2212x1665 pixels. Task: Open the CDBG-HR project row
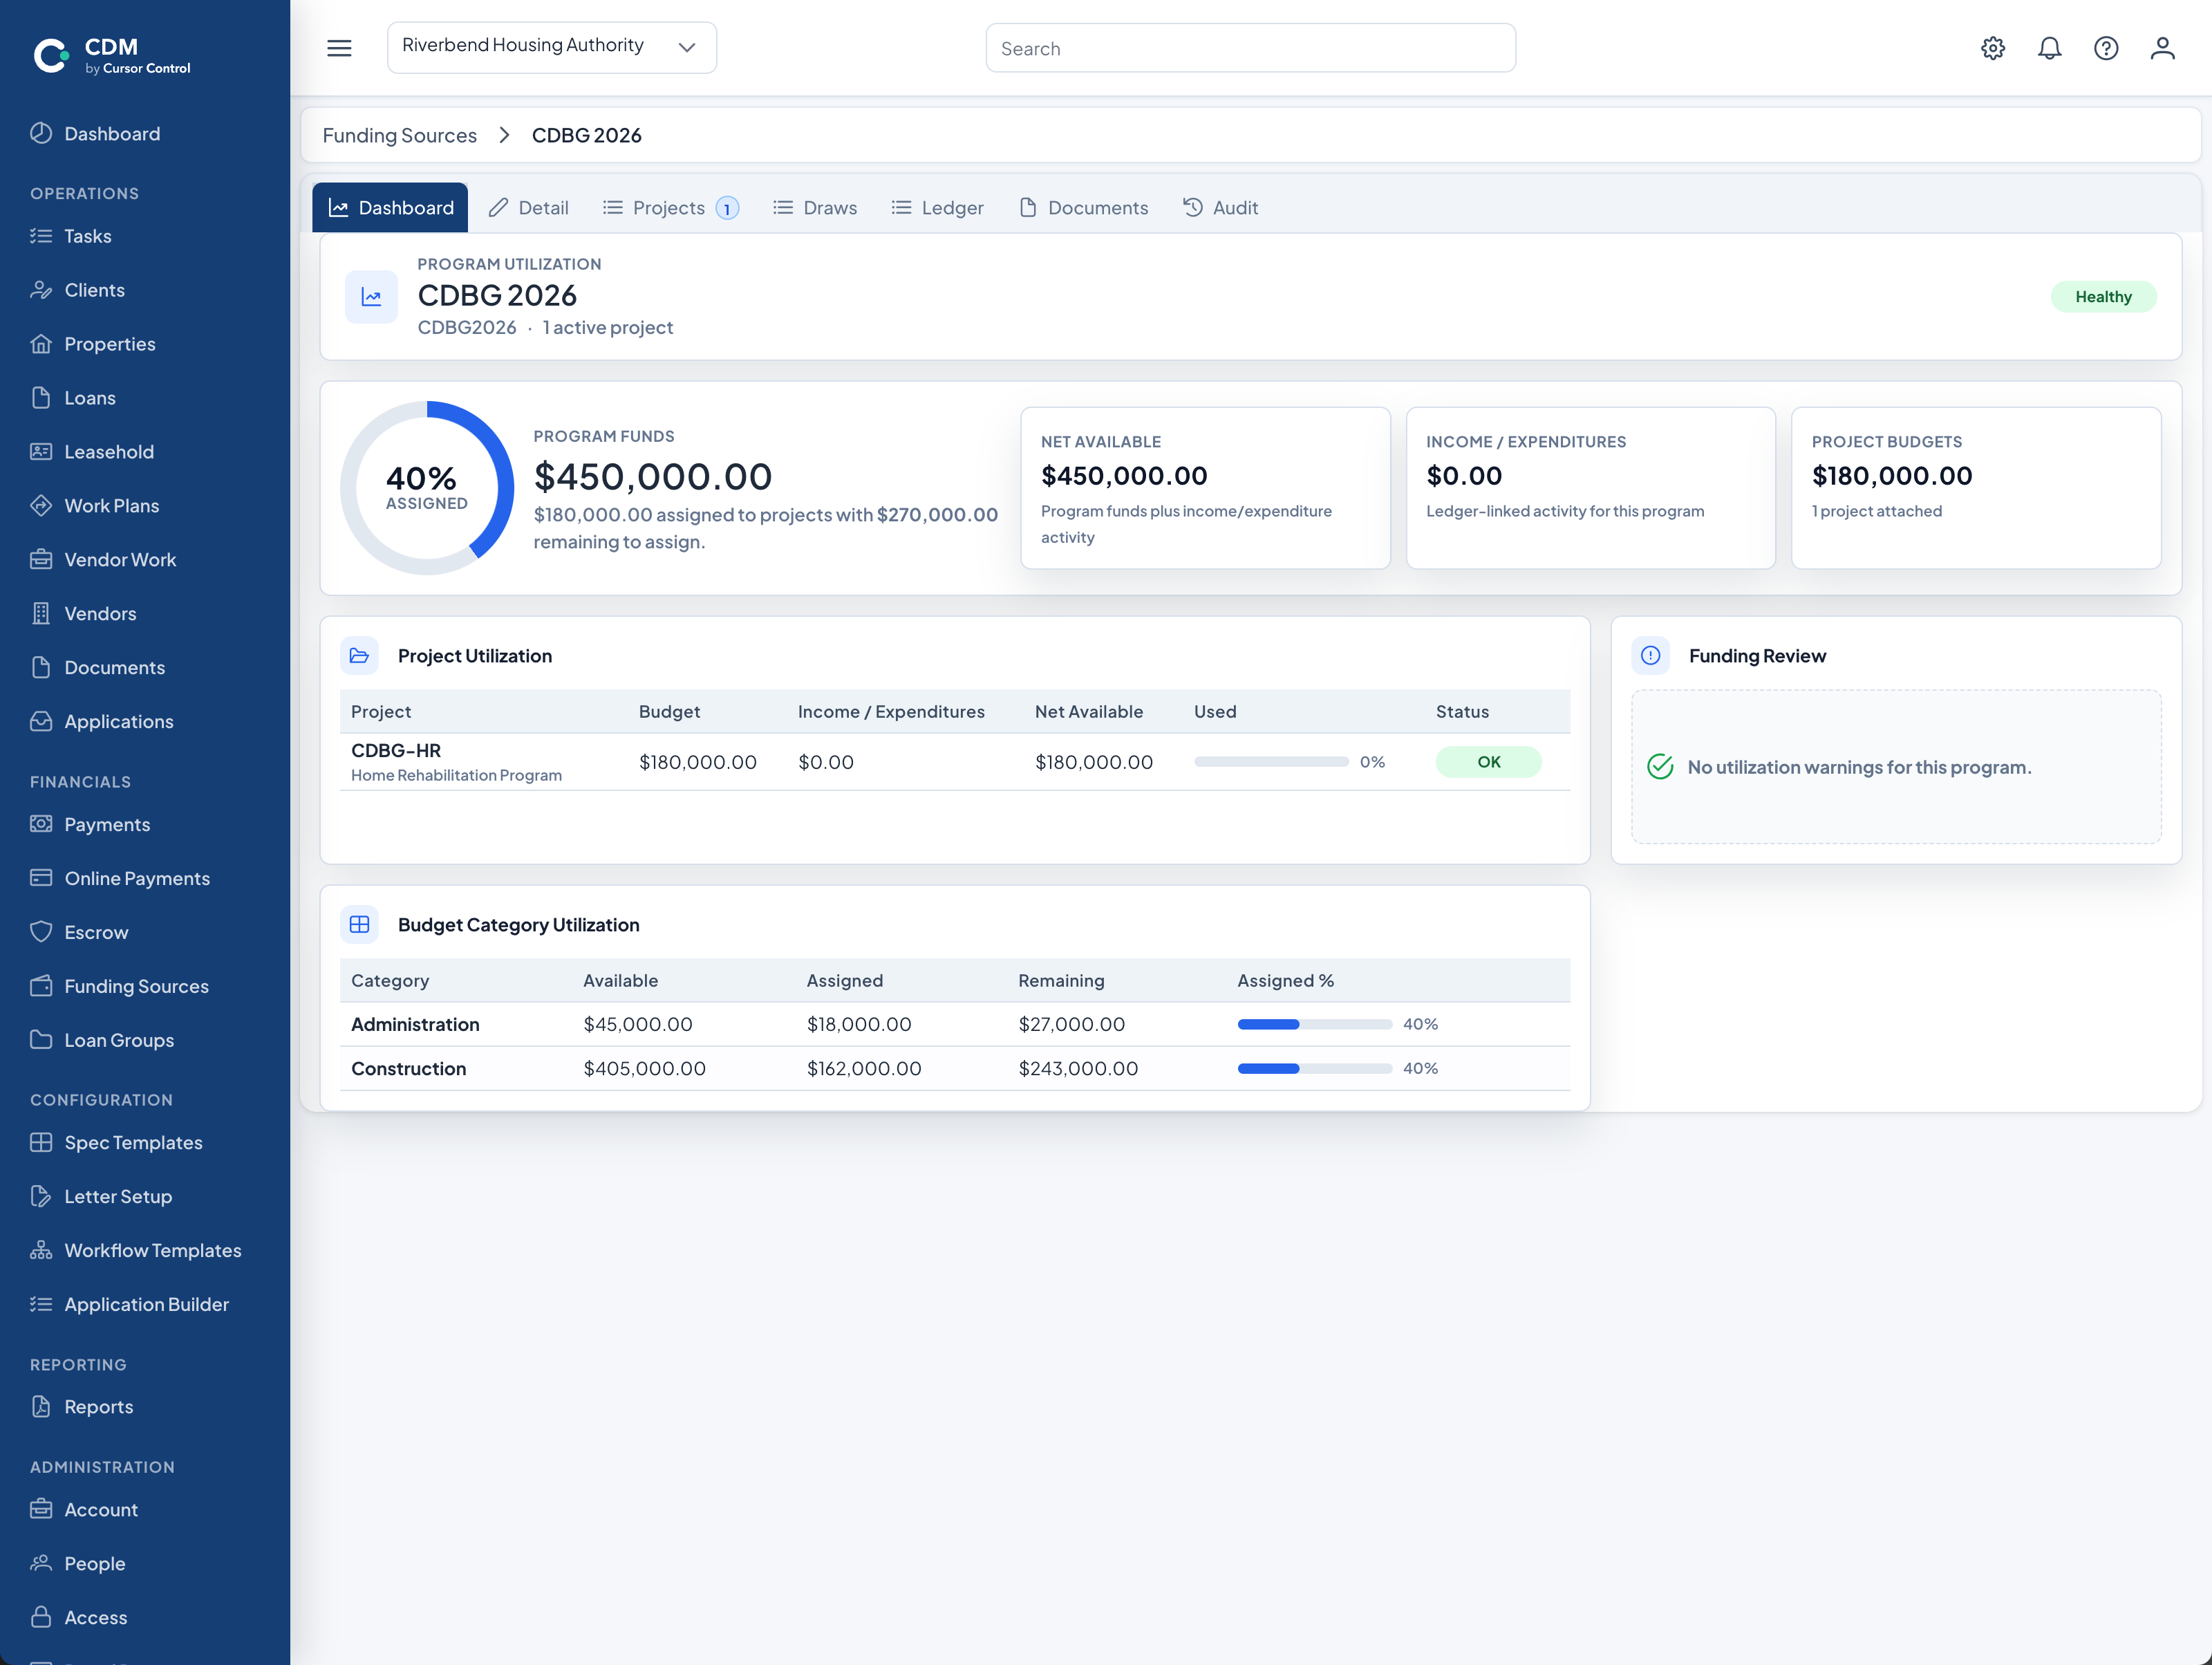point(954,762)
